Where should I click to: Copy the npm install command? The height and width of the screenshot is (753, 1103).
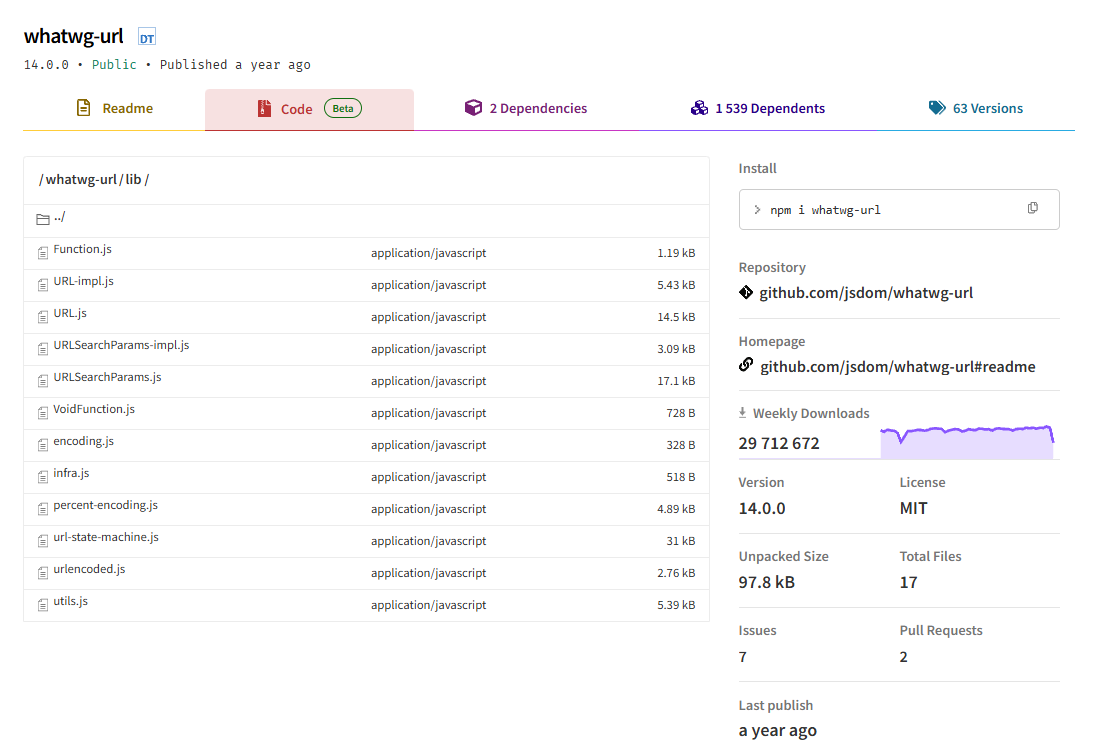tap(1032, 209)
